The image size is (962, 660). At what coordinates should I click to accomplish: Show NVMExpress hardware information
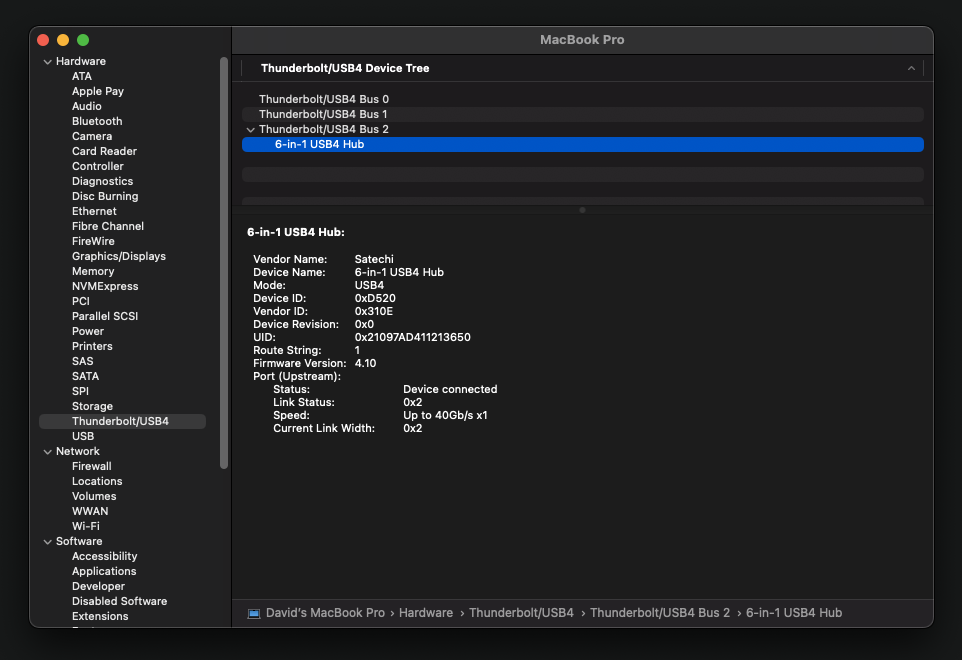105,287
